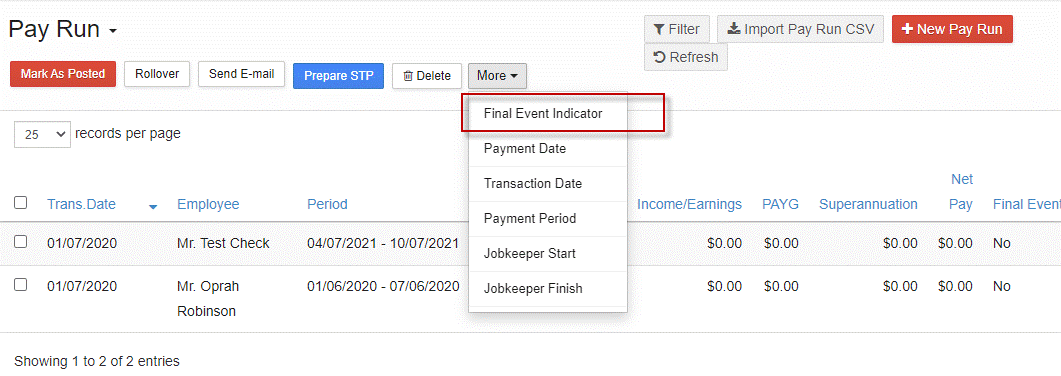The image size is (1061, 376).
Task: Click the funnel icon on Filter button
Action: 658,29
